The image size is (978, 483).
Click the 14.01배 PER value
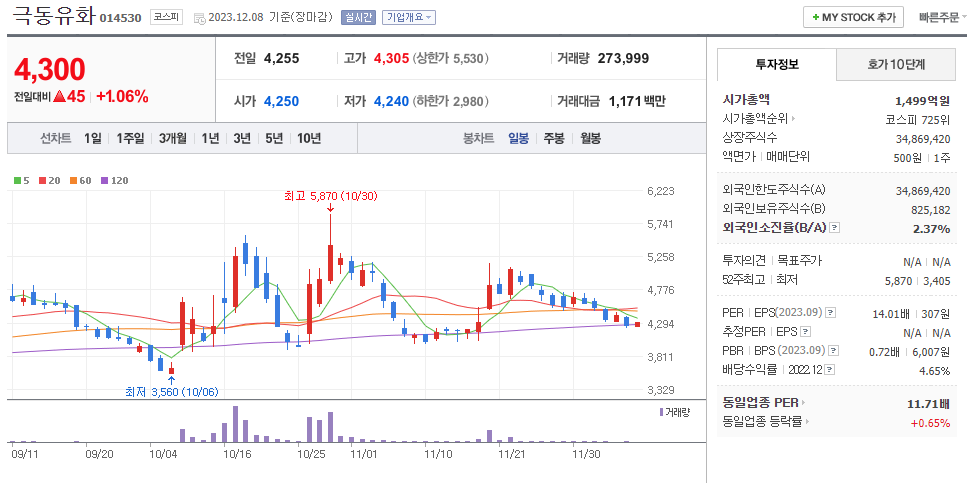889,313
